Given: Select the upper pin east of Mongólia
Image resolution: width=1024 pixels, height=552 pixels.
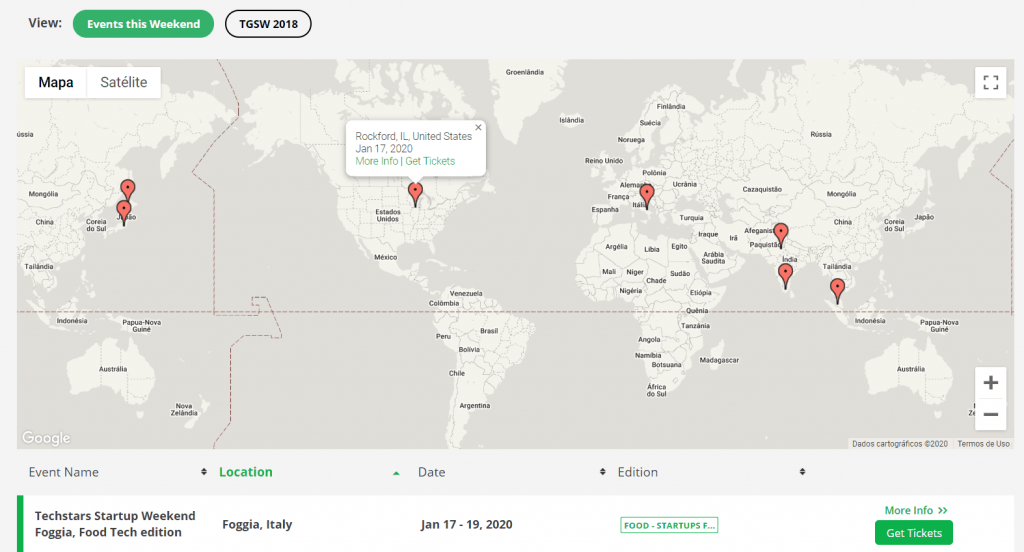Looking at the screenshot, I should point(128,191).
